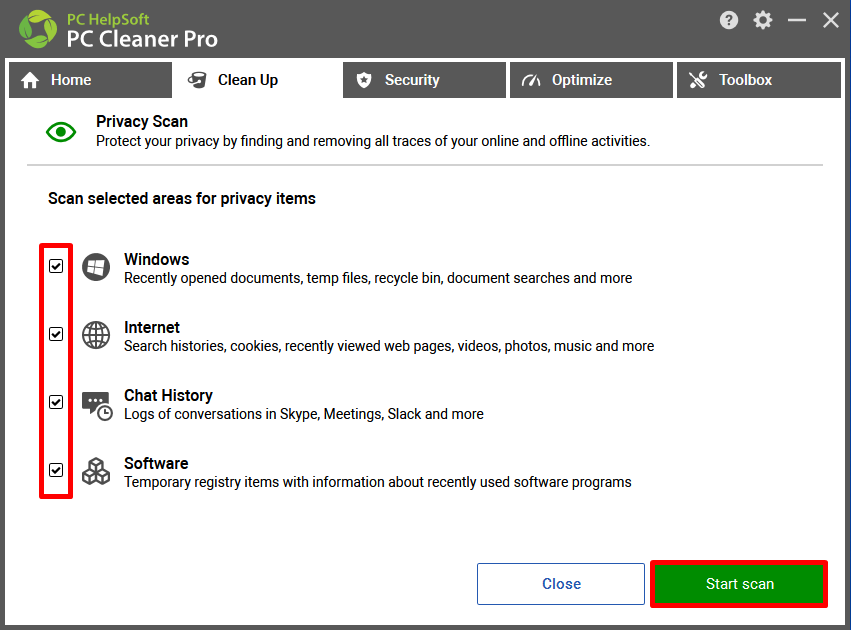Uncheck the Windows checkbox

tap(56, 266)
